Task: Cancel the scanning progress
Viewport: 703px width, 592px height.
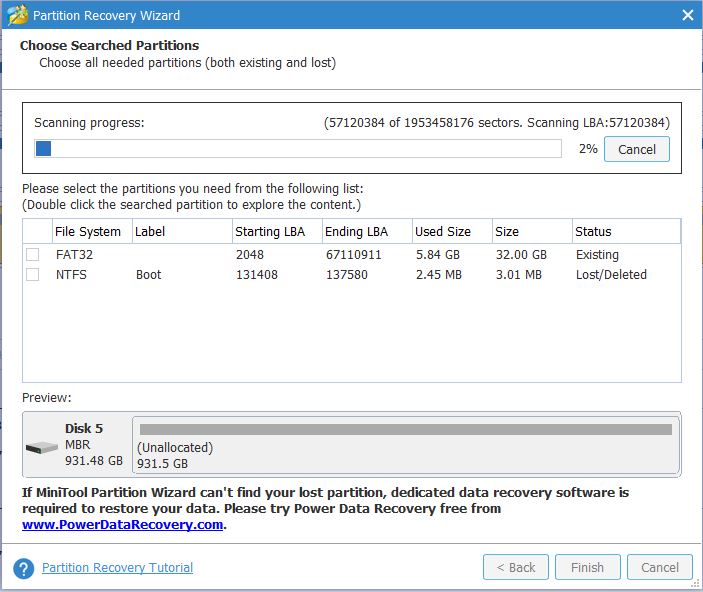Action: click(x=637, y=149)
